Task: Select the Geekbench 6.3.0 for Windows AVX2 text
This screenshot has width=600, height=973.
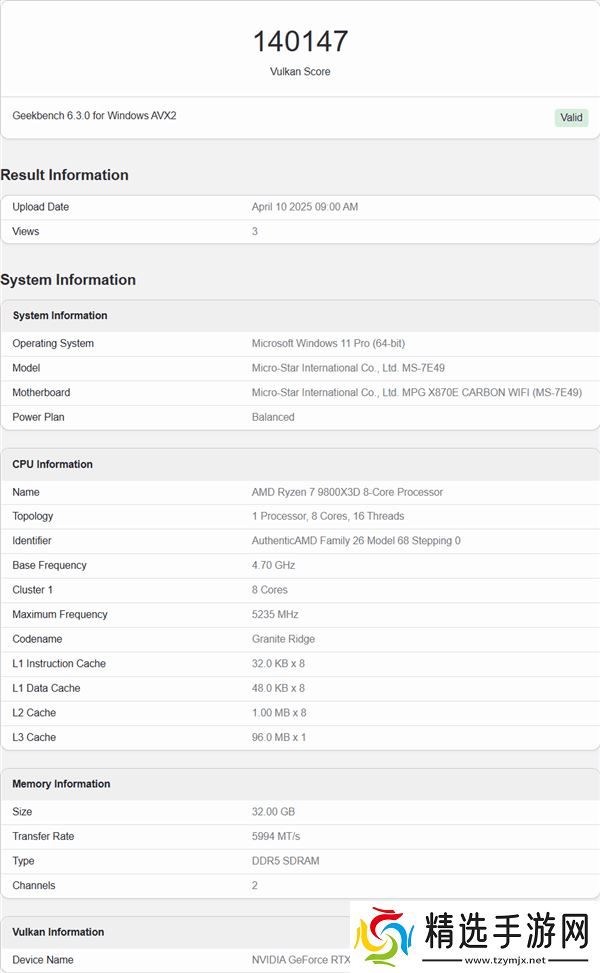Action: 94,116
